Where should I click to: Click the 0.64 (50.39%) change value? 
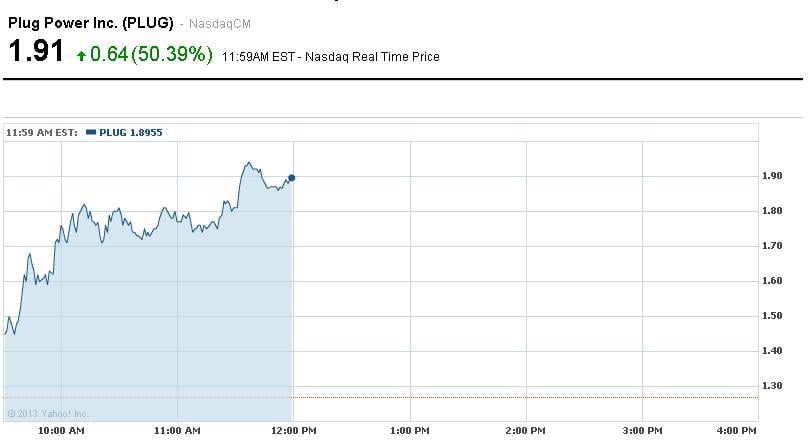coord(151,54)
